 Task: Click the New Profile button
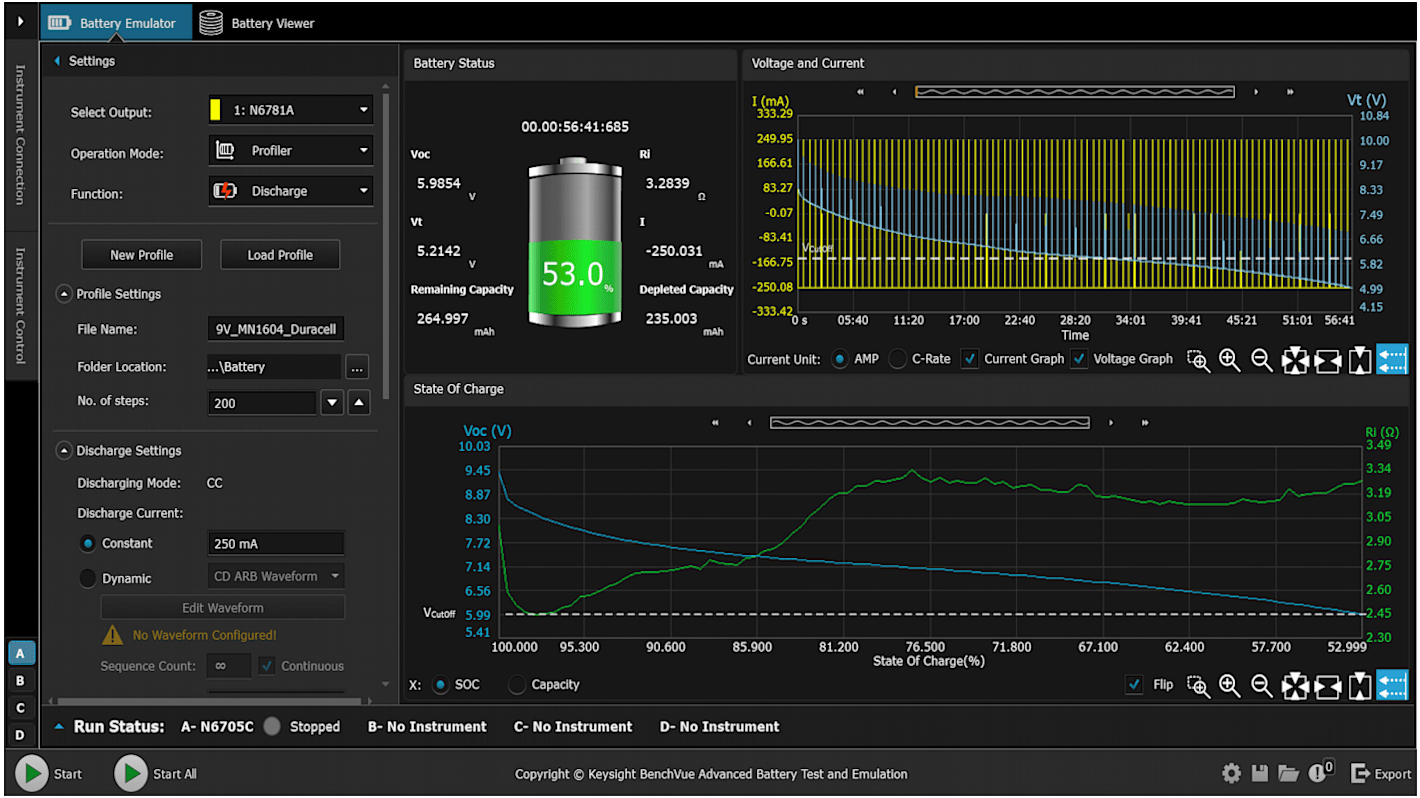tap(141, 255)
